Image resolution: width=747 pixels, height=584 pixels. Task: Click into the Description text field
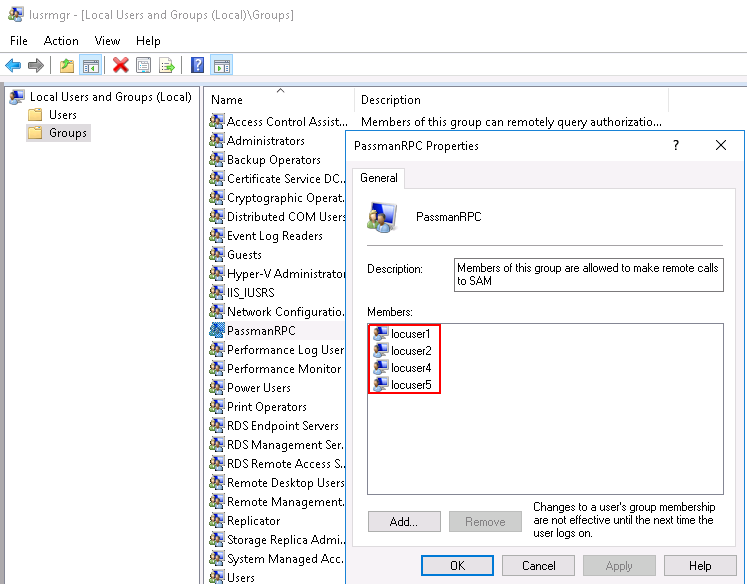point(587,275)
